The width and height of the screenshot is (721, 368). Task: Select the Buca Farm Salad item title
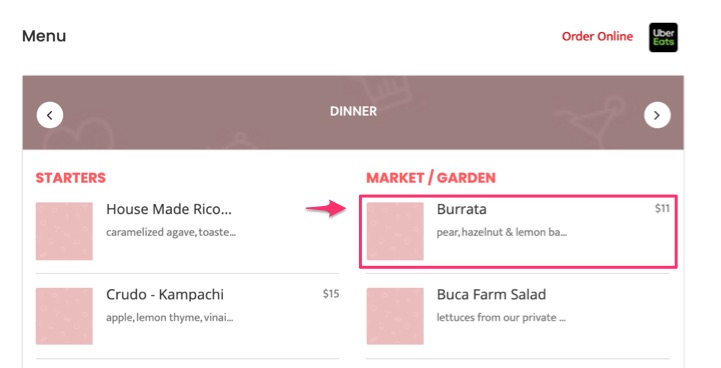[x=491, y=294]
